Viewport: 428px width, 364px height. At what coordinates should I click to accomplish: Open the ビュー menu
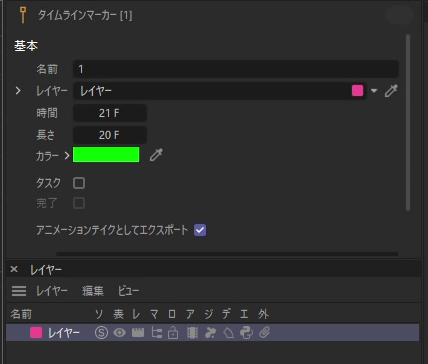click(128, 291)
